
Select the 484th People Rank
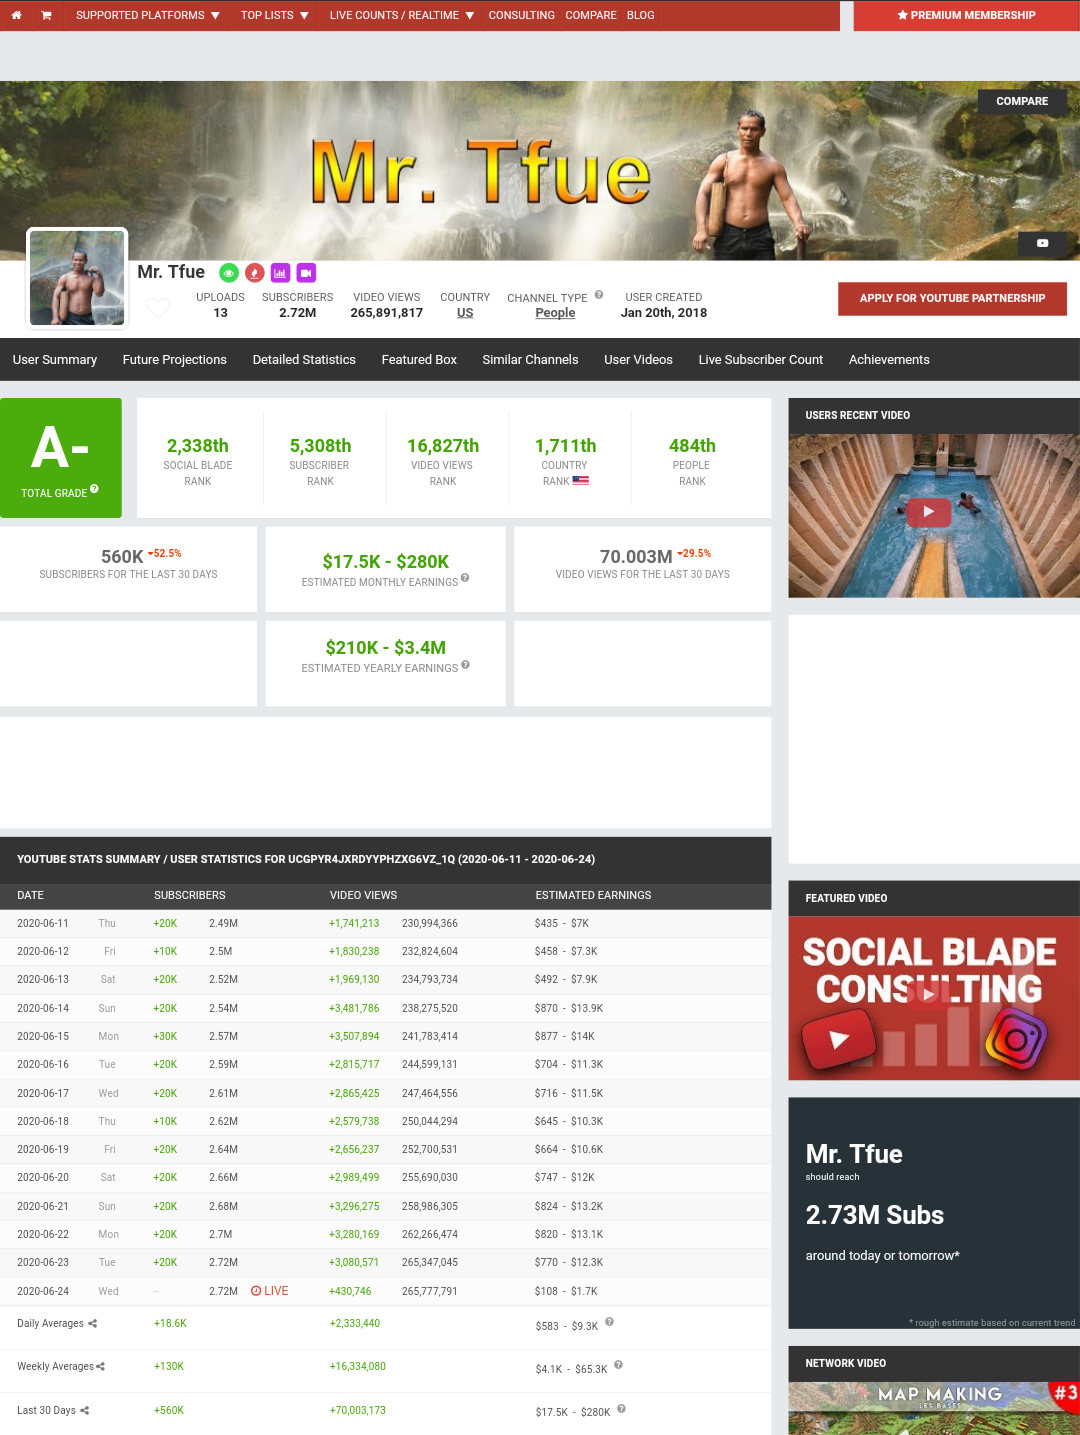[x=692, y=446]
